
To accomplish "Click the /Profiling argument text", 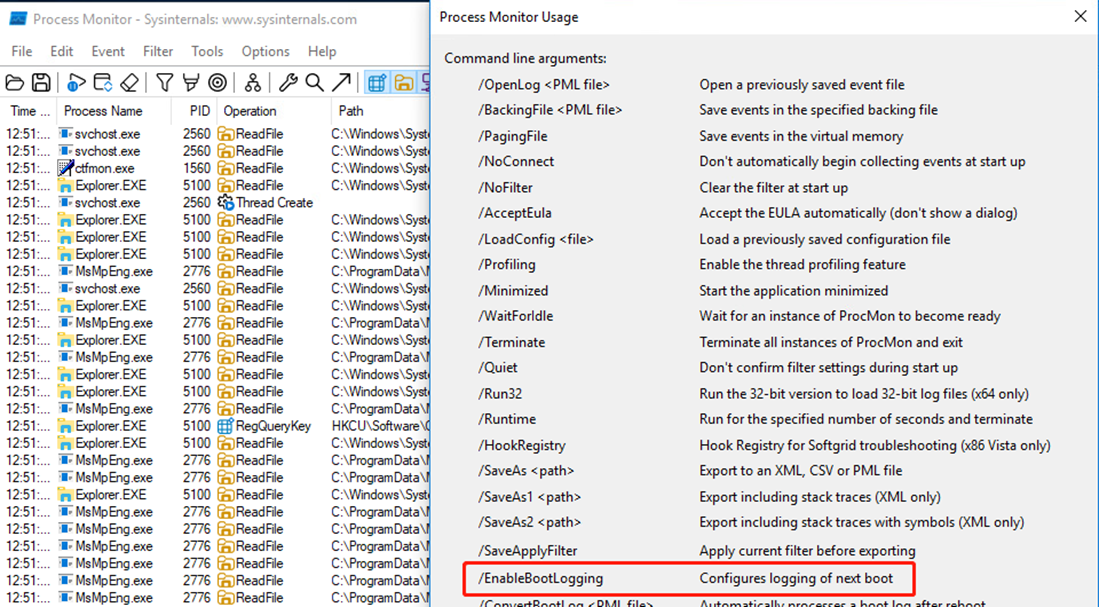I will (507, 264).
